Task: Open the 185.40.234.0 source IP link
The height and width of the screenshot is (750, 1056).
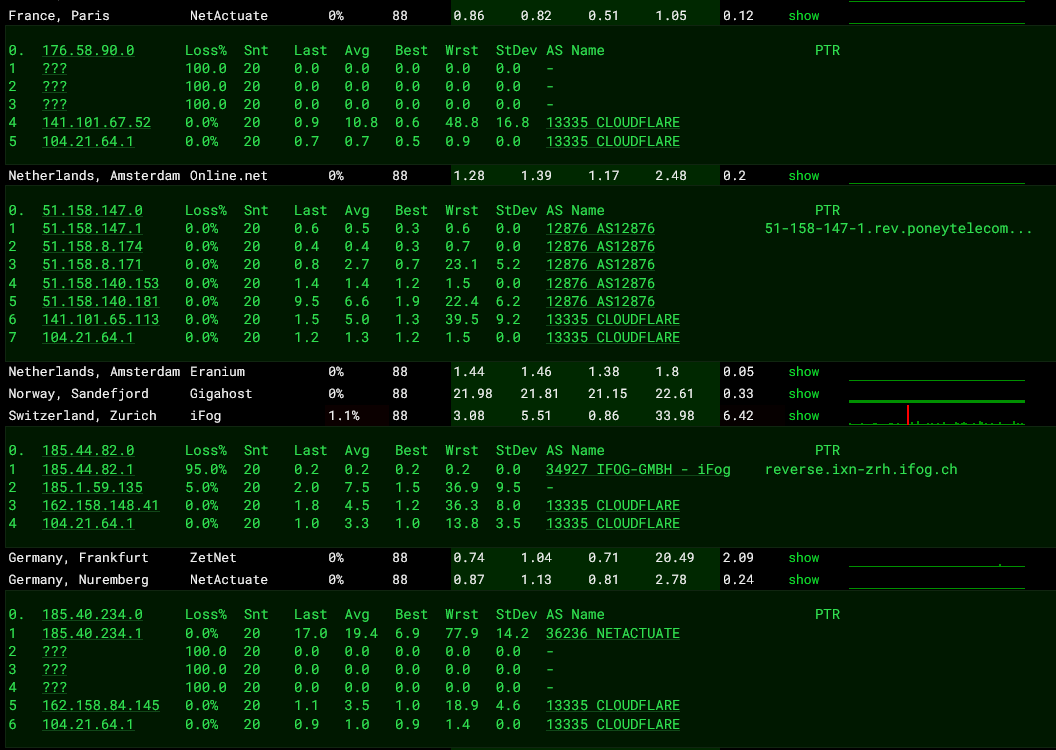Action: [92, 615]
